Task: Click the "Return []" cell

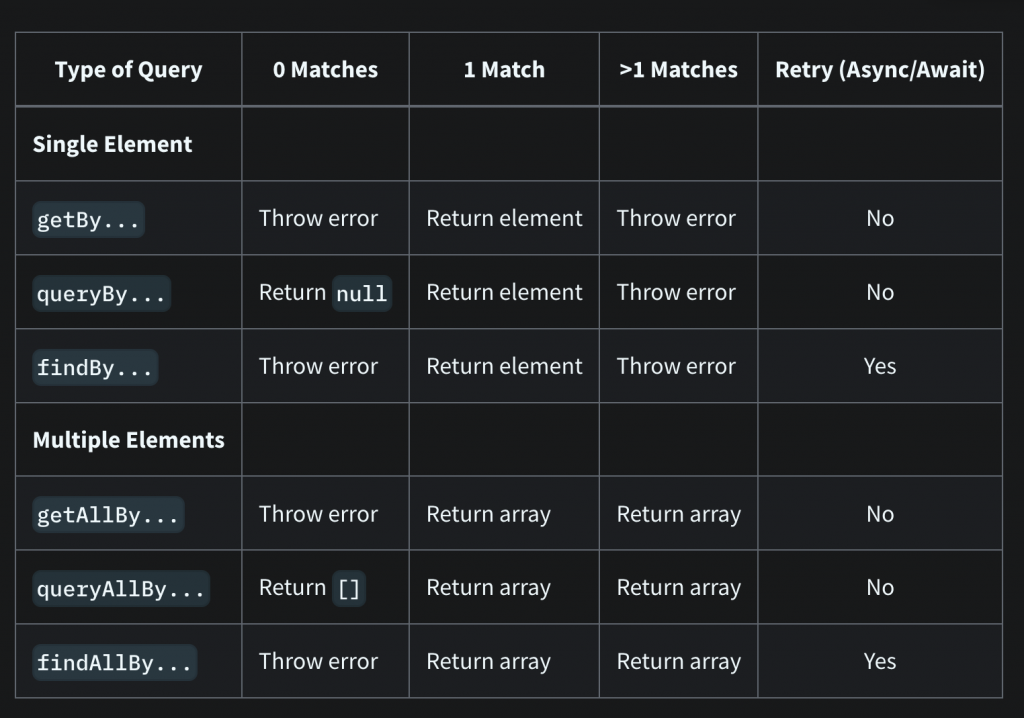Action: point(312,588)
